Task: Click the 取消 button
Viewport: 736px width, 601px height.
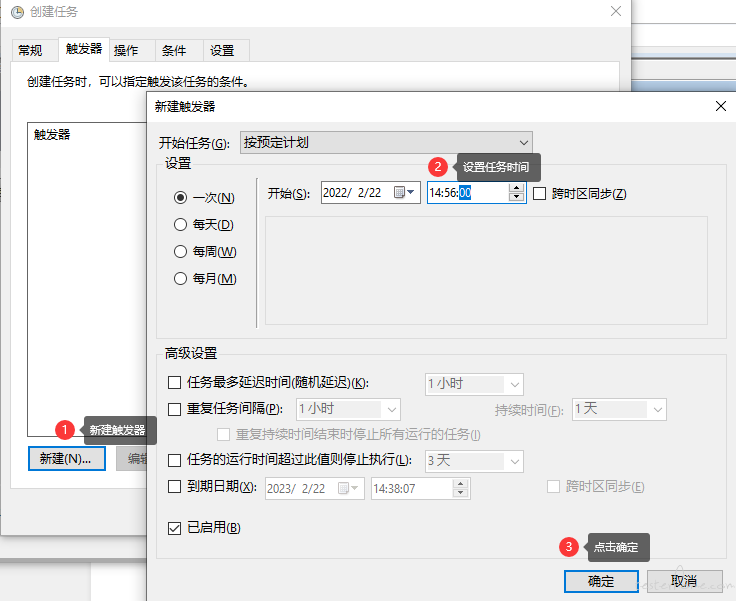Action: pos(684,581)
